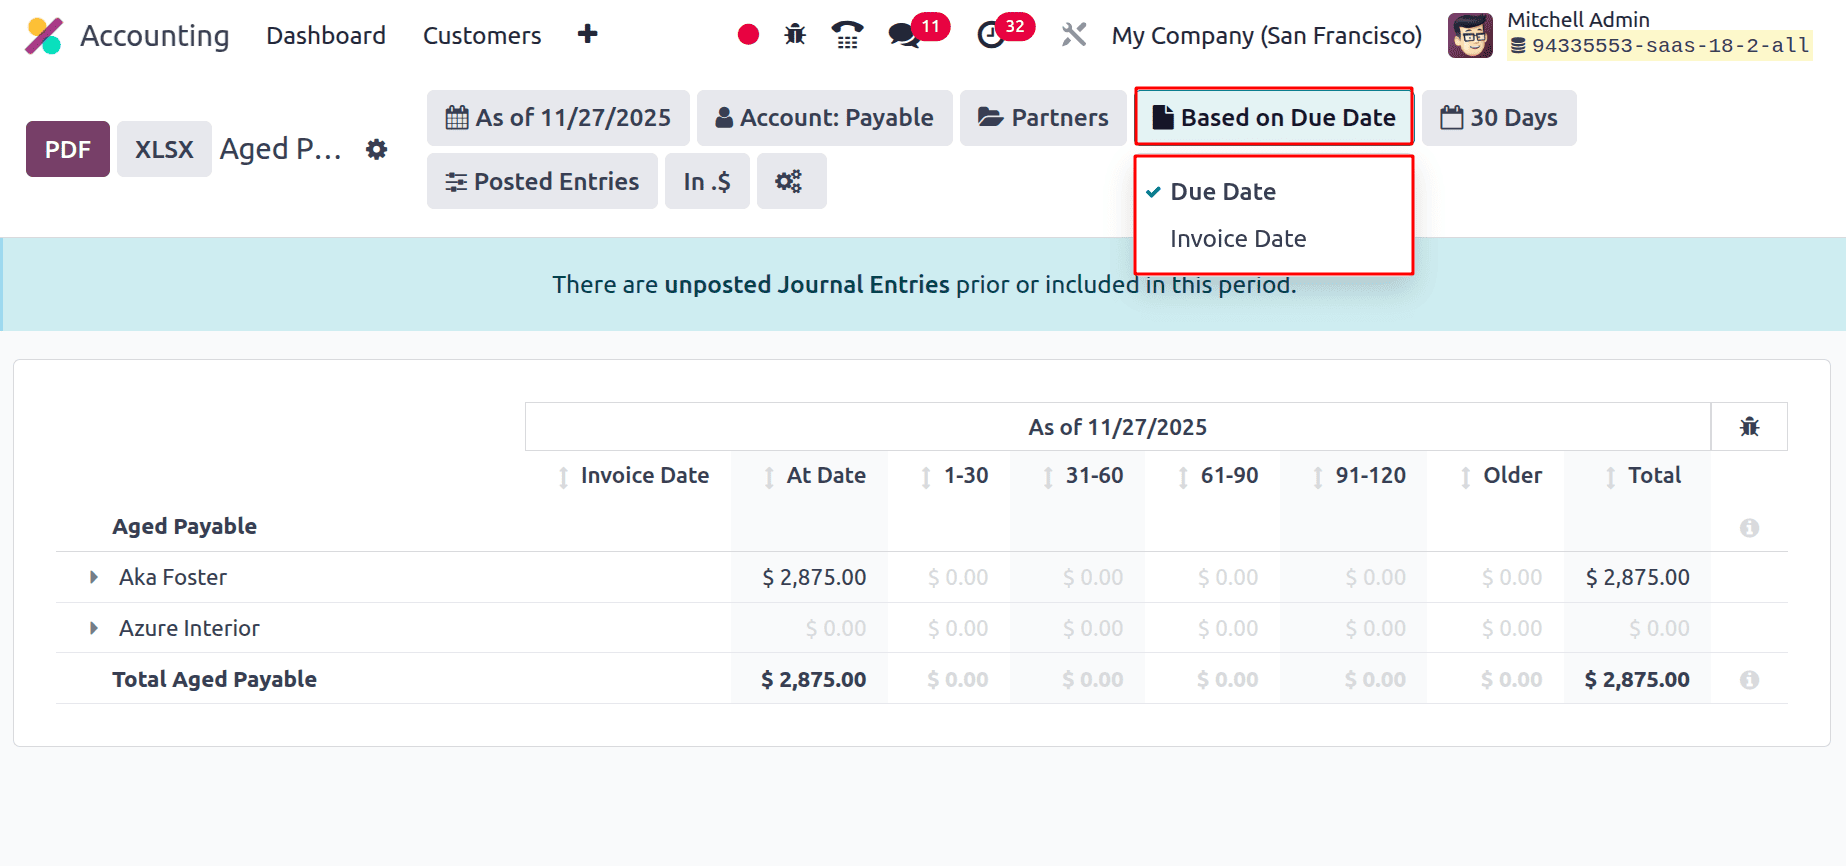Open the debug bug icon in navbar

795,35
